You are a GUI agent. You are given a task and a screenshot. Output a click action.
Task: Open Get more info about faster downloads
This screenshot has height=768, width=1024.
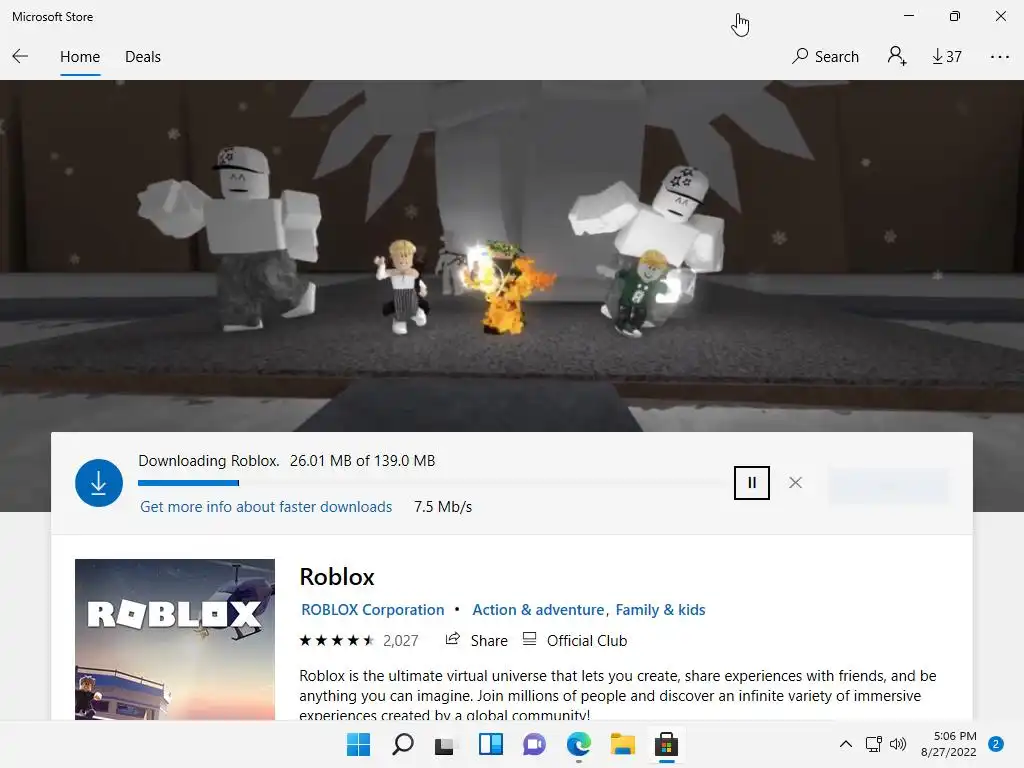tap(266, 507)
